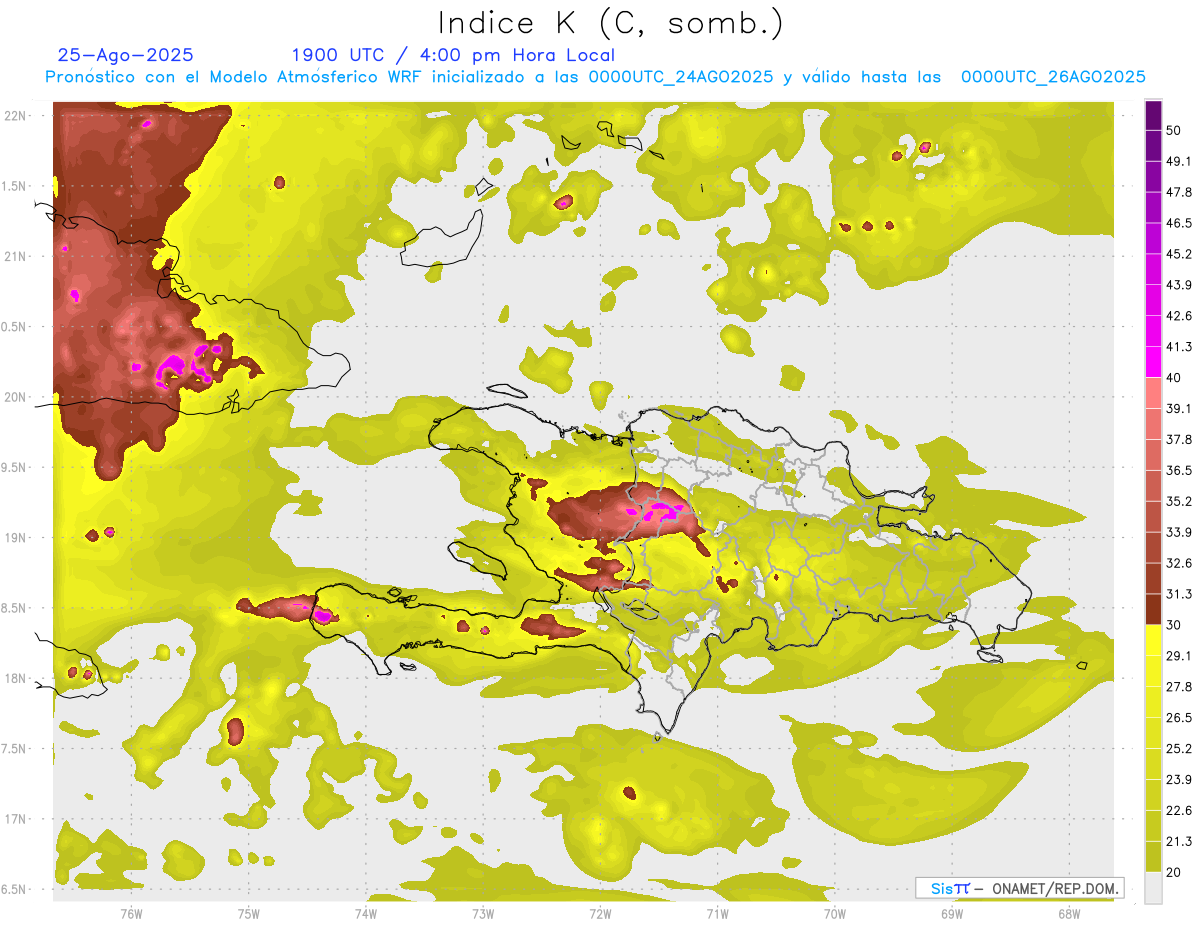Click the gray swatch at the color scale bottom
1200x927 pixels.
(1153, 888)
